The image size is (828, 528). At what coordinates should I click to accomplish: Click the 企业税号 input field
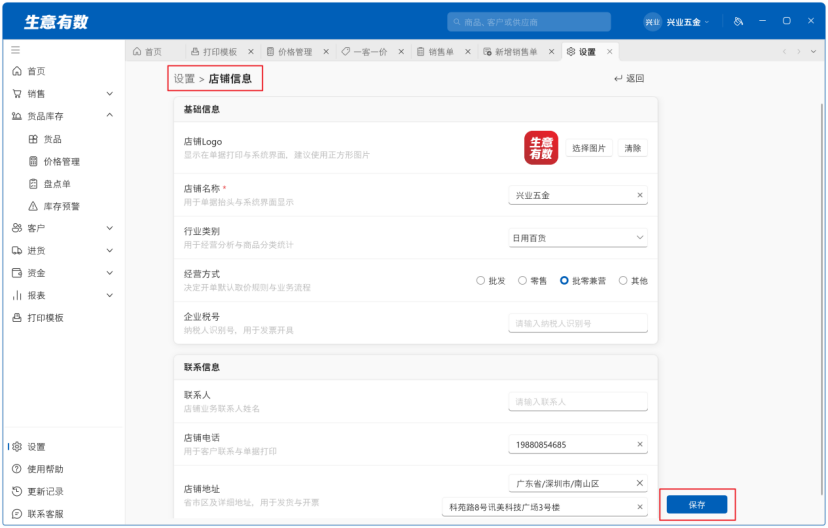pyautogui.click(x=578, y=323)
